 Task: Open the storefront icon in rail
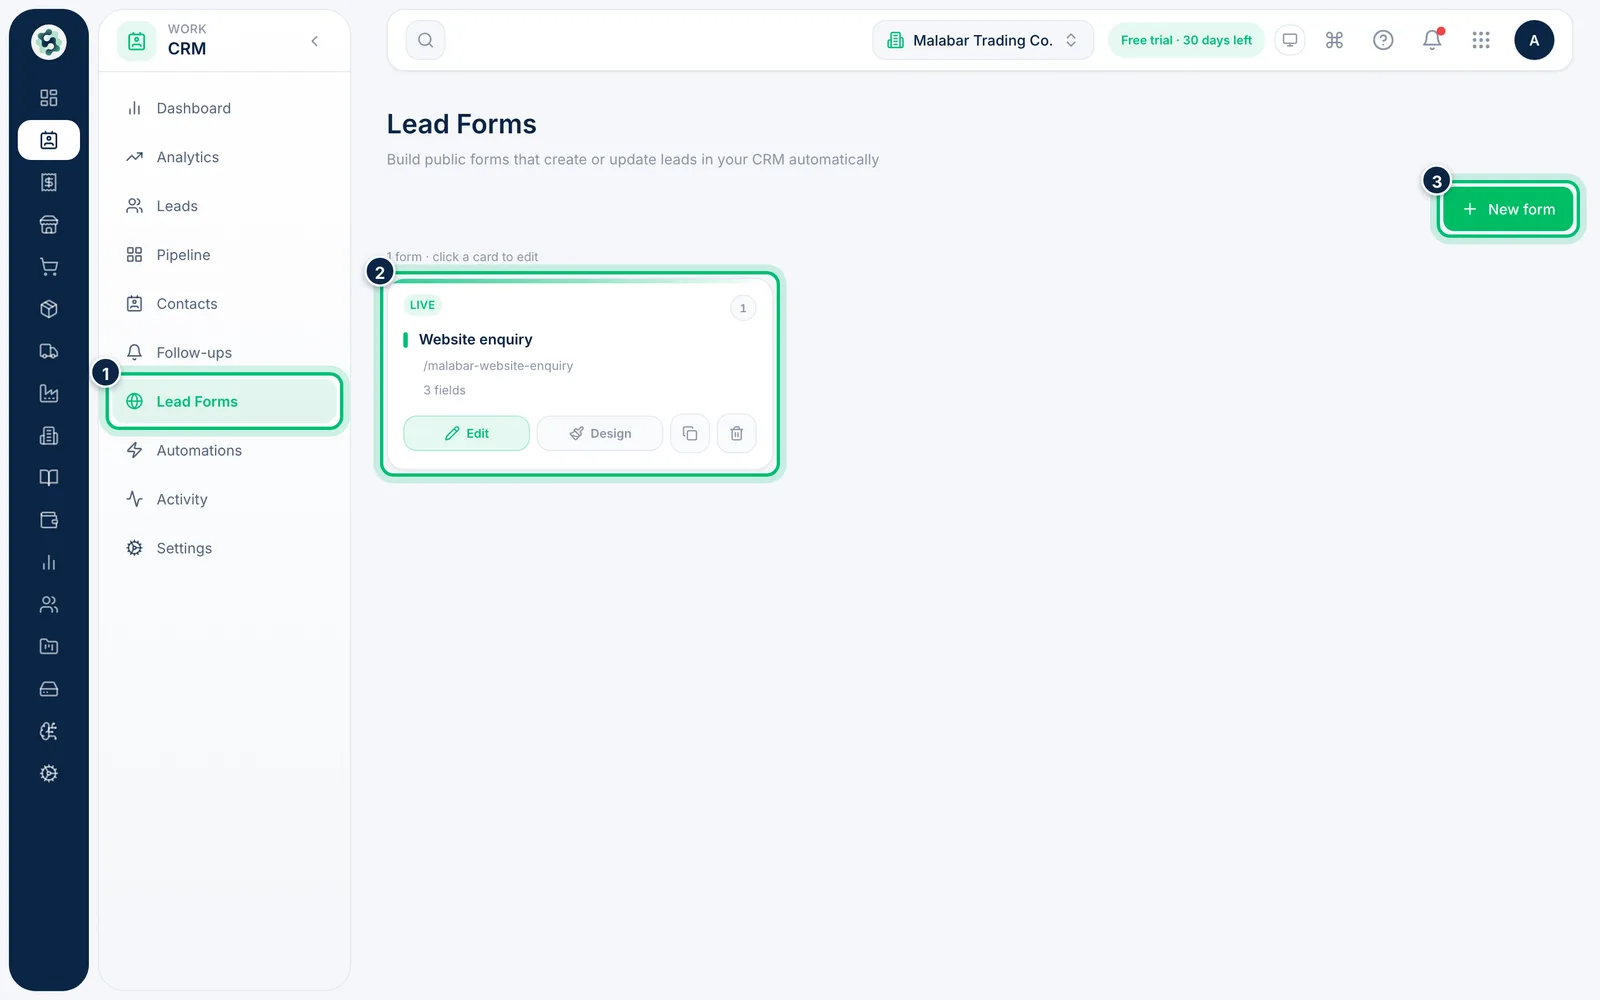tap(48, 225)
